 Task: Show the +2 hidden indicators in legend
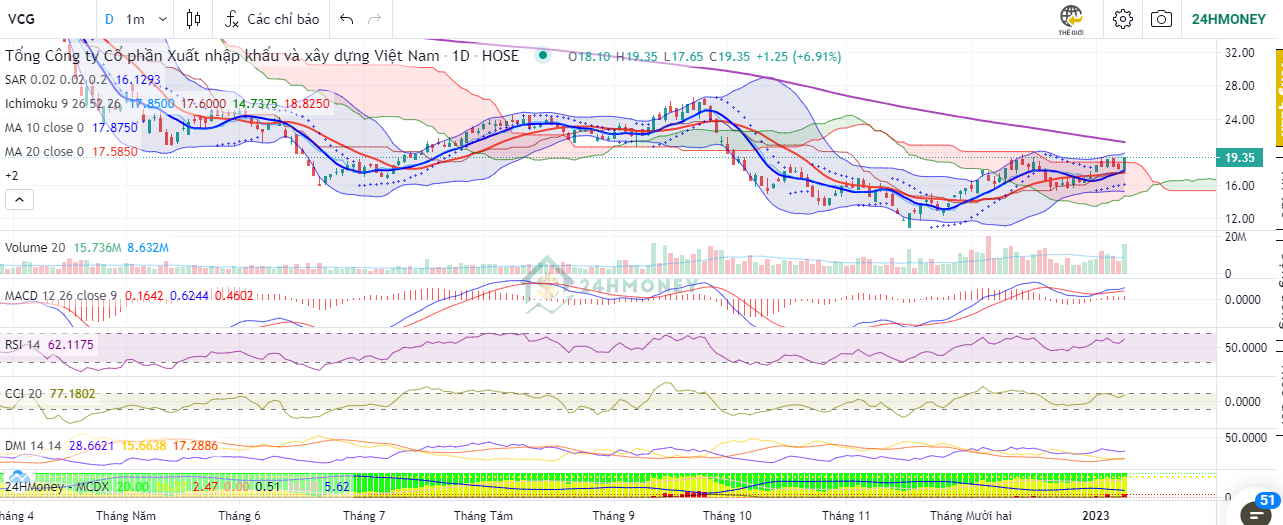point(11,175)
